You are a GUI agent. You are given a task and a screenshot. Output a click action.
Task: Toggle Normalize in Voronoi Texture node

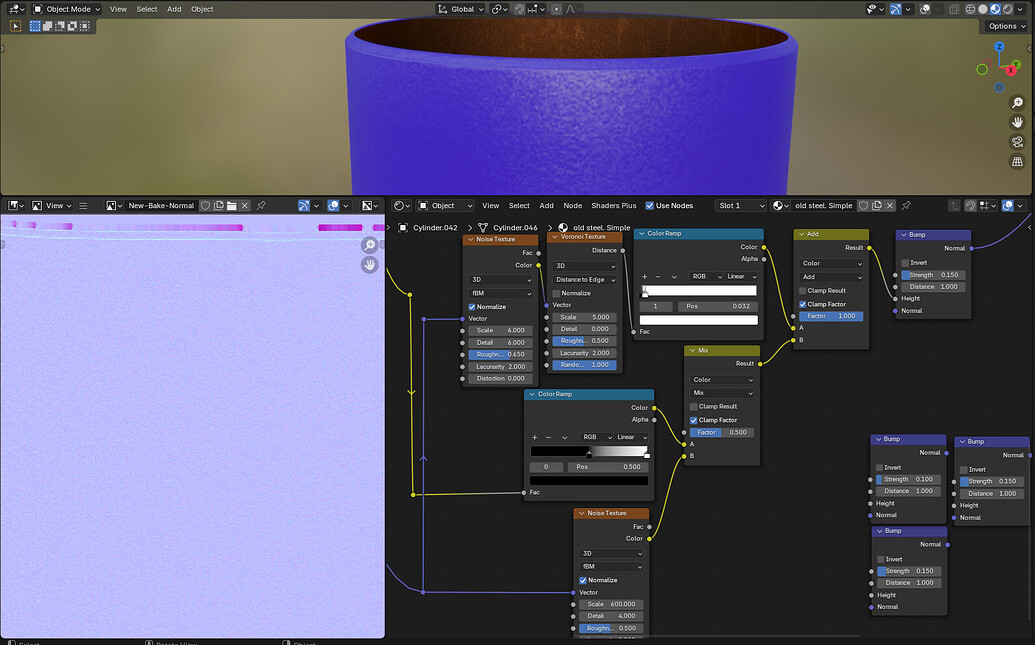point(556,293)
